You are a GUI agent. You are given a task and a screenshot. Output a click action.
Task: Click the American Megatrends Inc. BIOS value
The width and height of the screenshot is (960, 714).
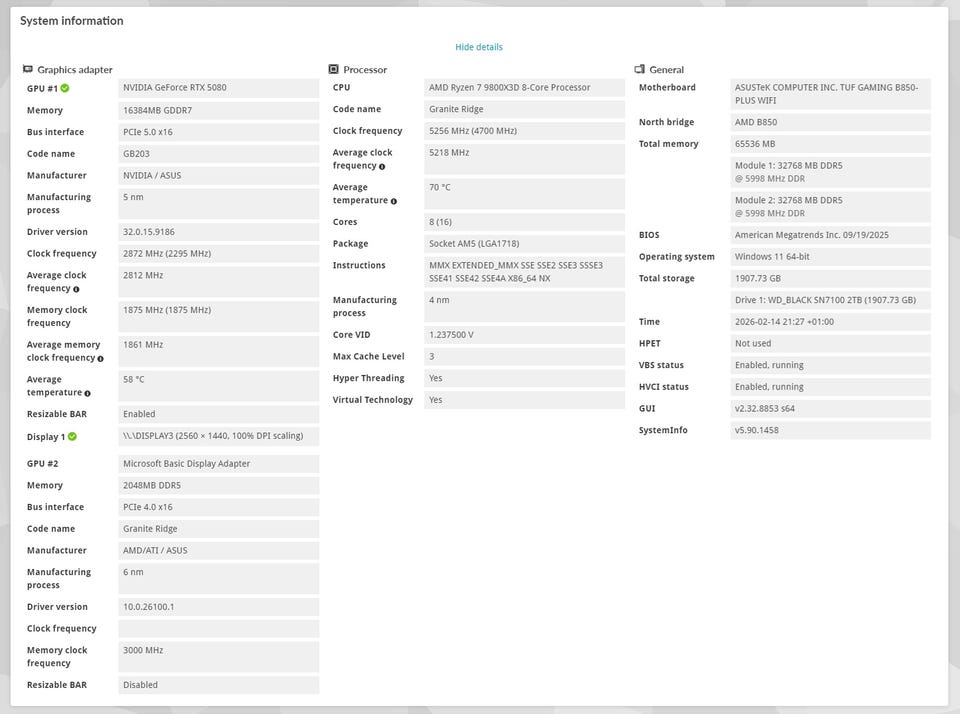pos(830,235)
